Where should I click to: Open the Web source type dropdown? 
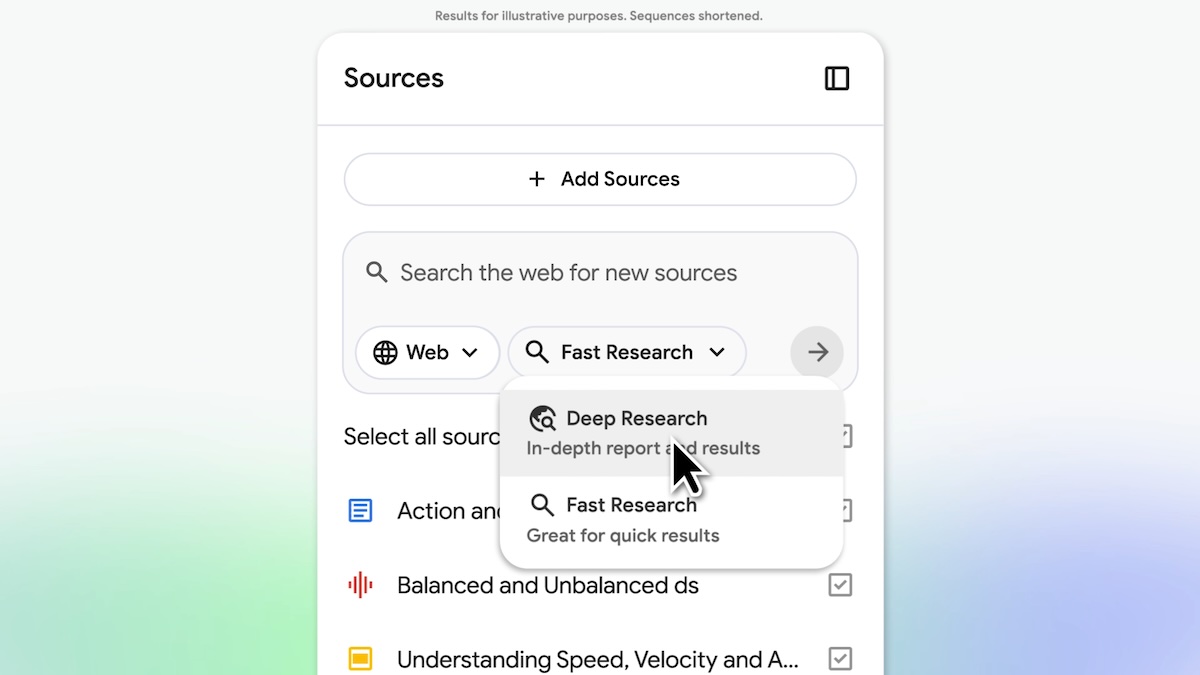click(x=427, y=352)
